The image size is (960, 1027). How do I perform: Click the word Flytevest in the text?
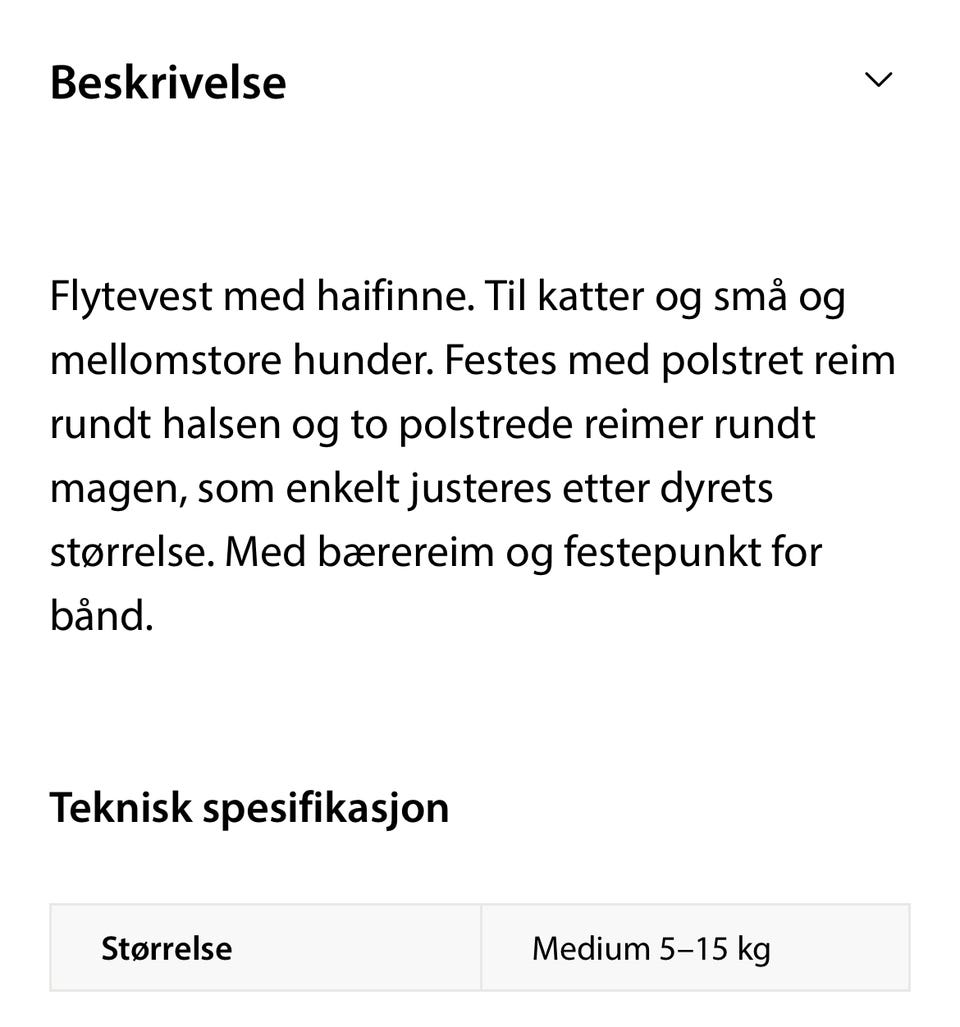click(128, 295)
